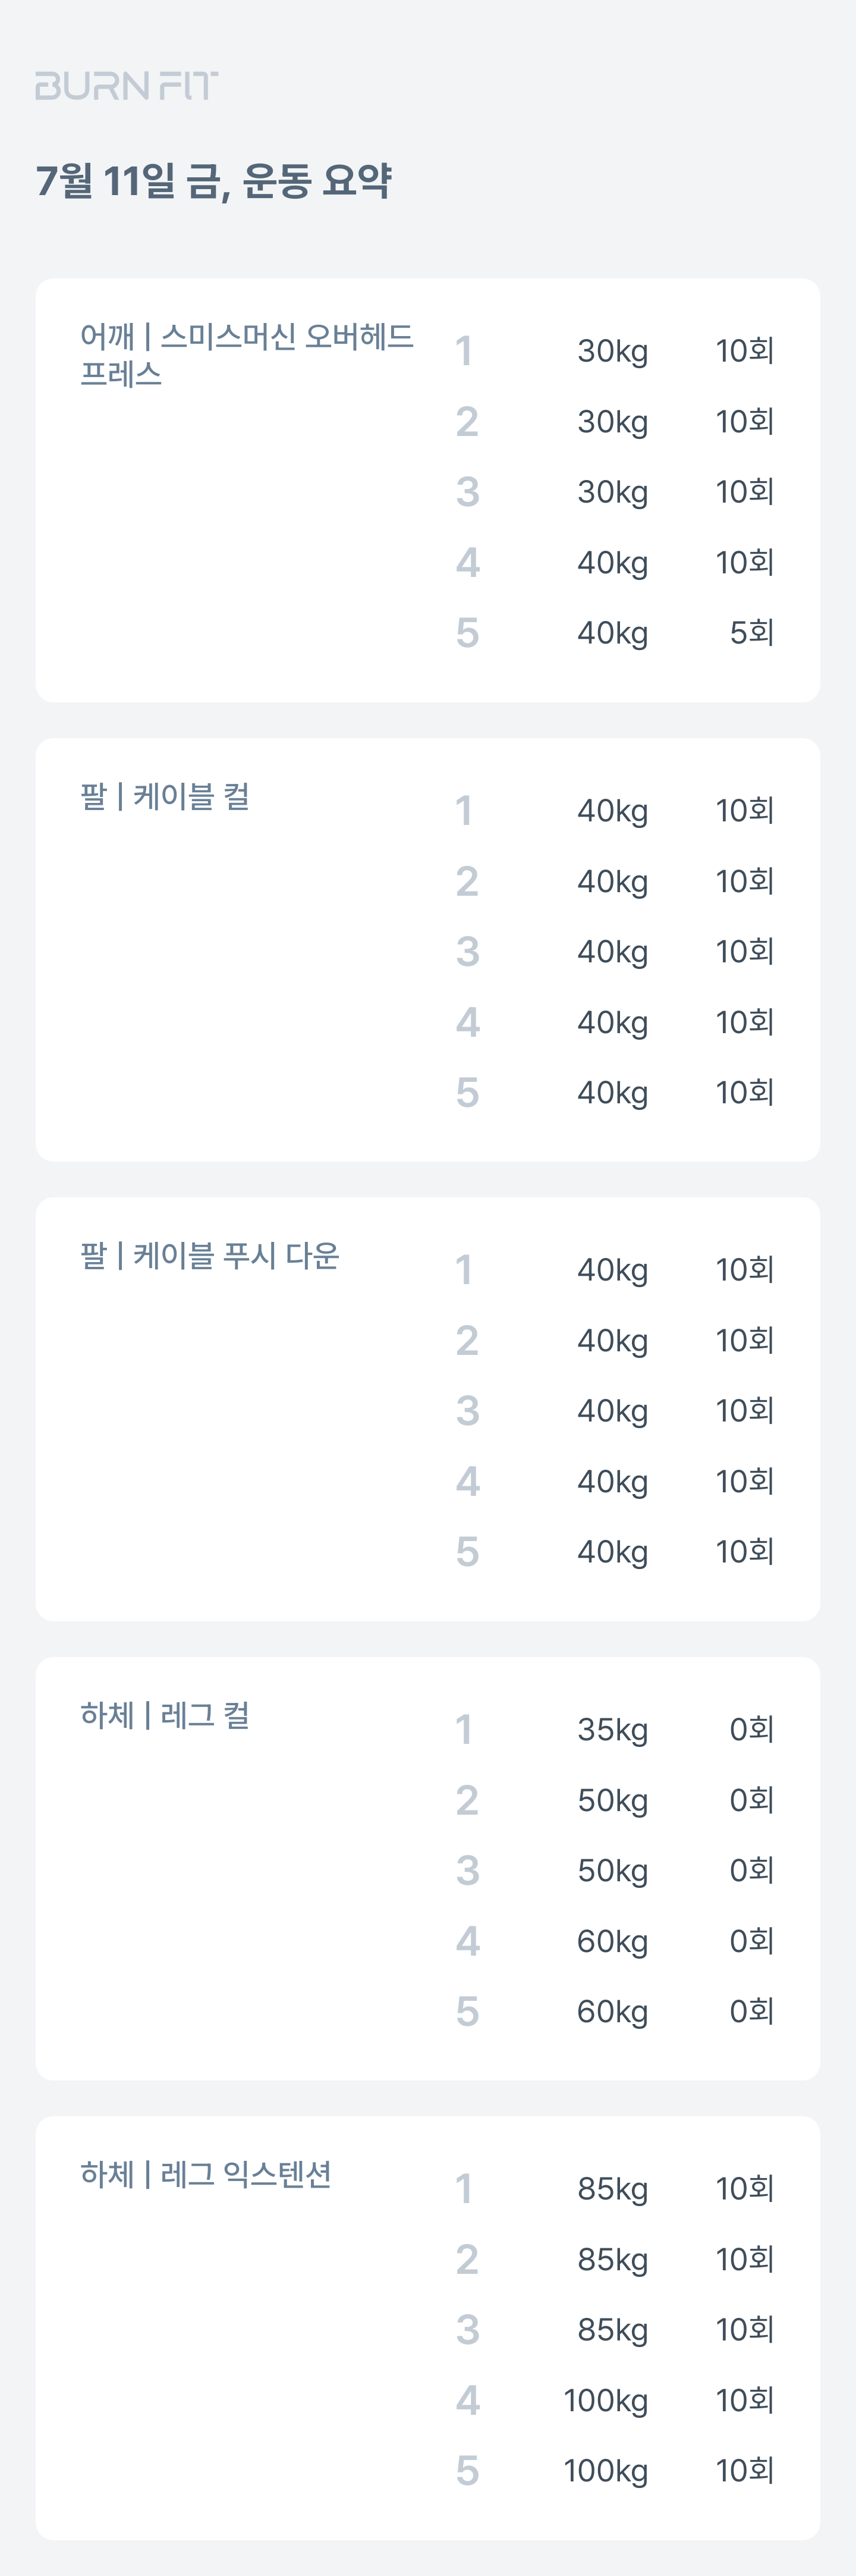Select the 7월 11일 금, 운동 요약 heading
856x2576 pixels.
point(213,181)
